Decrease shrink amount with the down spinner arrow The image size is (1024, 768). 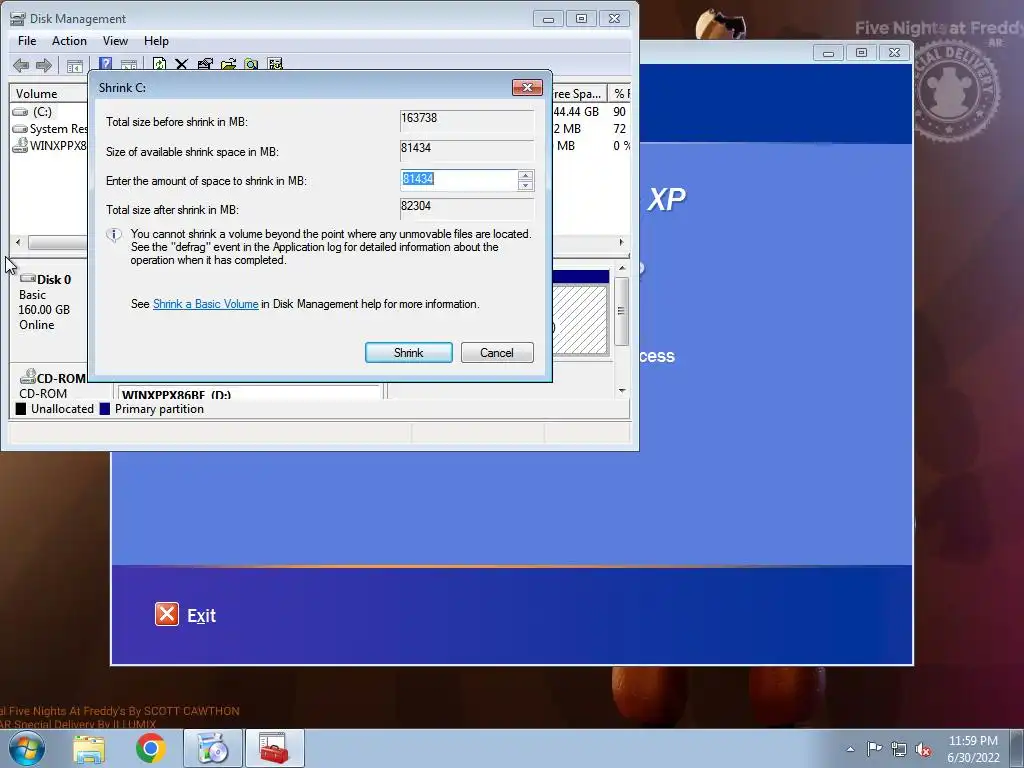point(525,185)
